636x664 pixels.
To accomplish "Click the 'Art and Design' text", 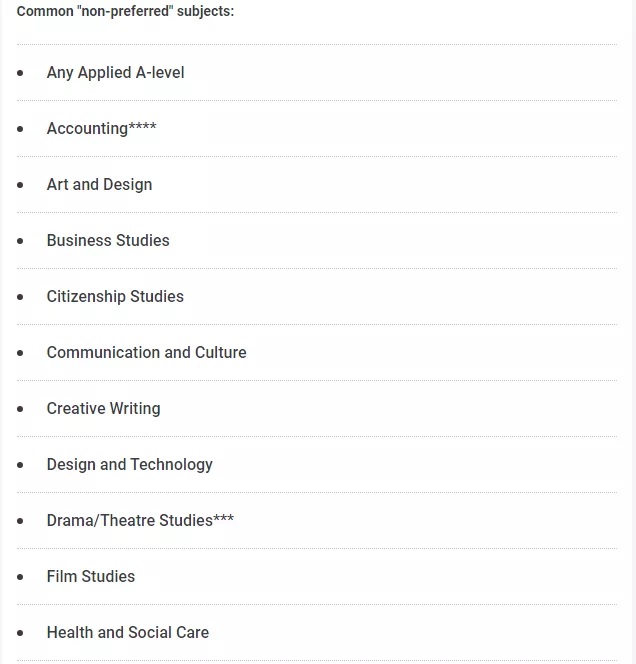I will tap(99, 185).
